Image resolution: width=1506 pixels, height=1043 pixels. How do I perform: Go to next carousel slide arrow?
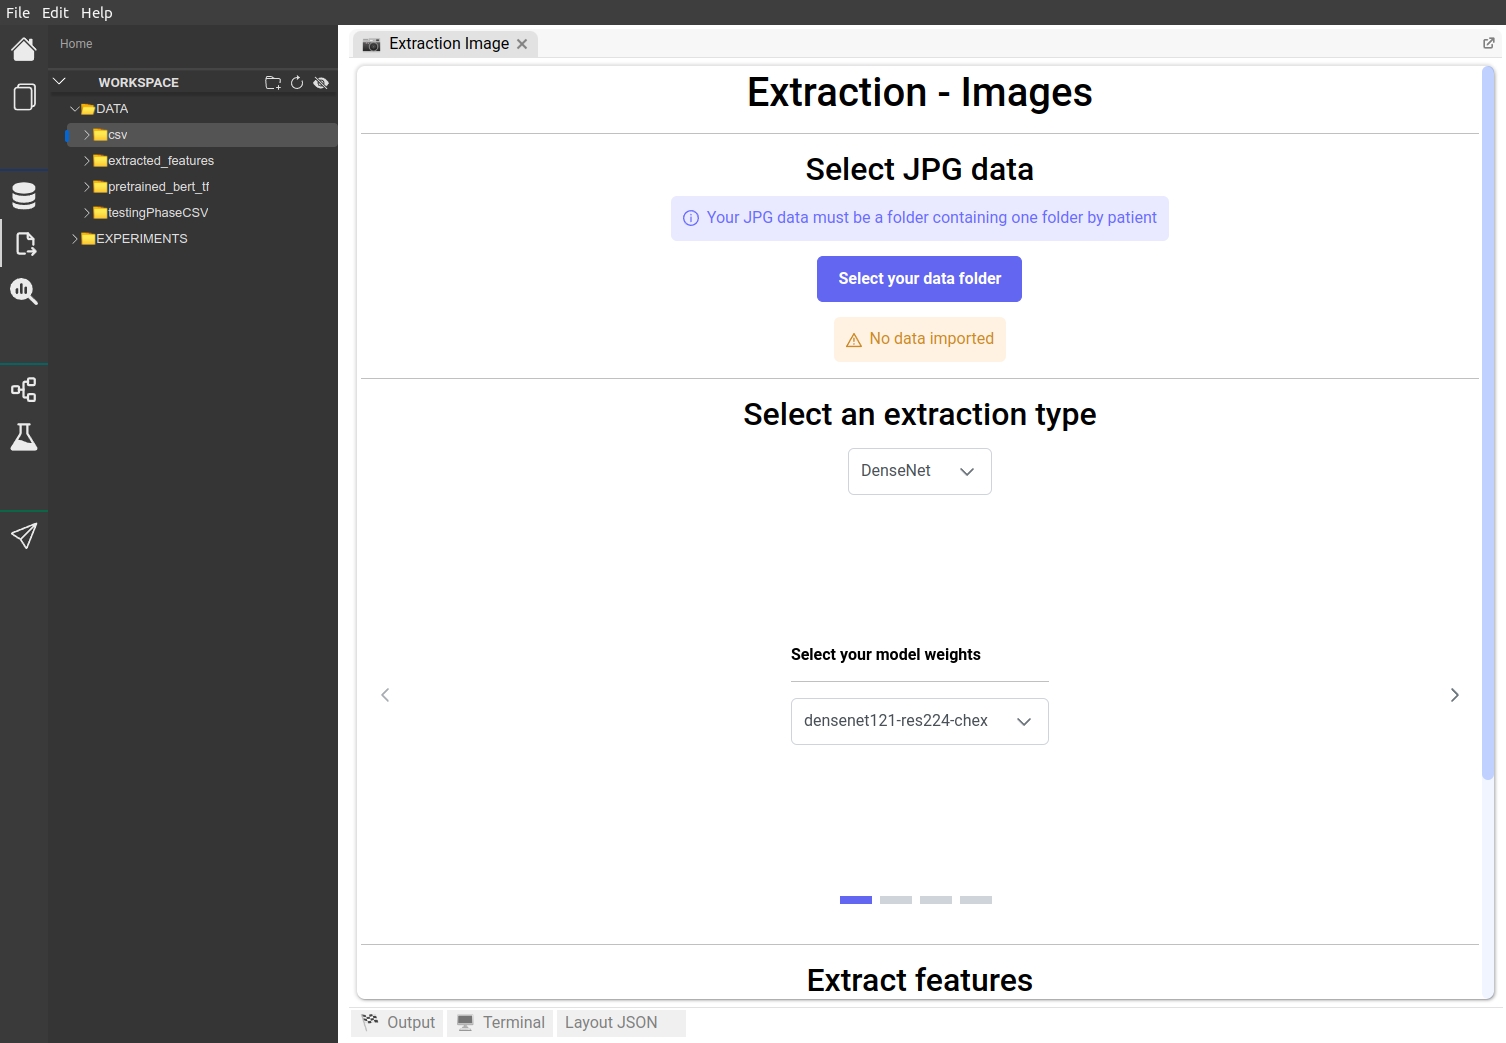[1454, 695]
